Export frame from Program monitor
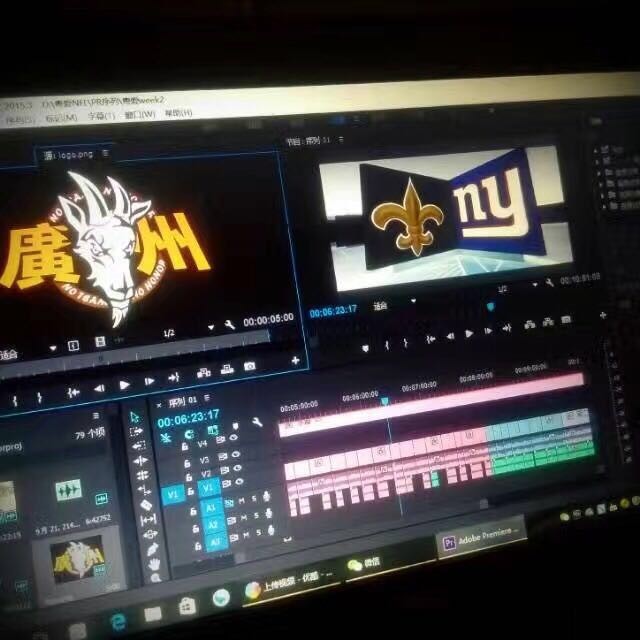Image resolution: width=640 pixels, height=640 pixels. [566, 319]
